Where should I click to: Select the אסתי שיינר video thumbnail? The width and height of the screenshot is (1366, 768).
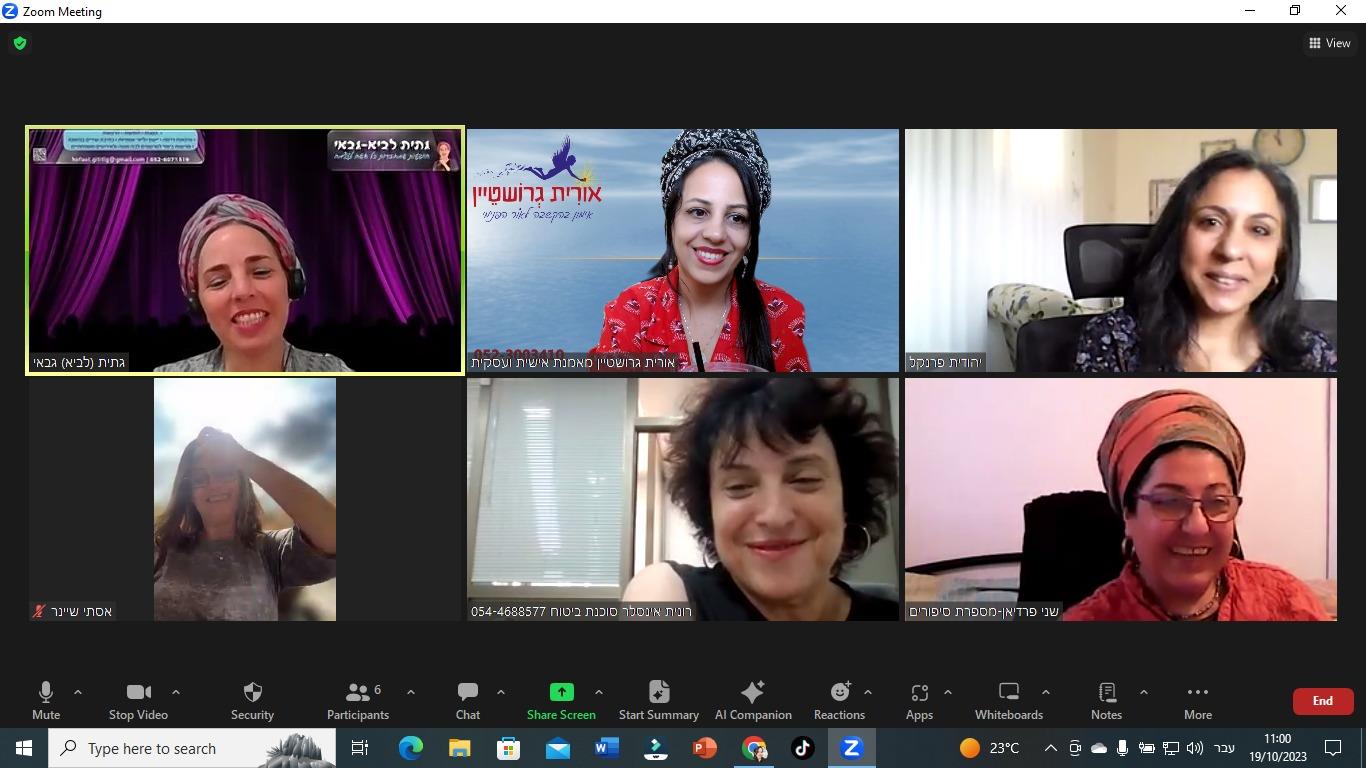245,499
